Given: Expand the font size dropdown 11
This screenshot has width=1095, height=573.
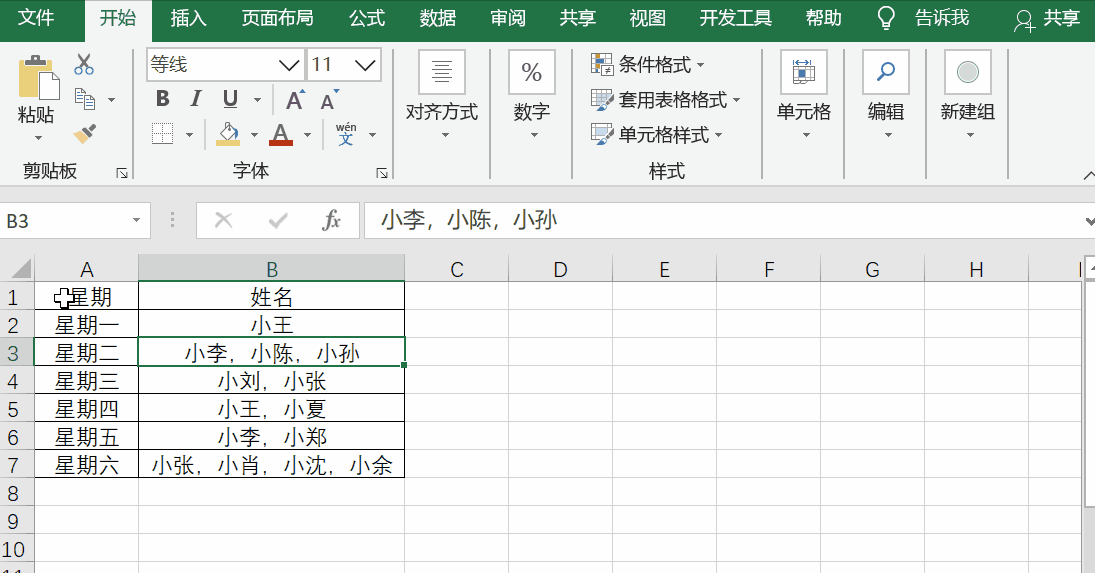Looking at the screenshot, I should click(x=365, y=65).
